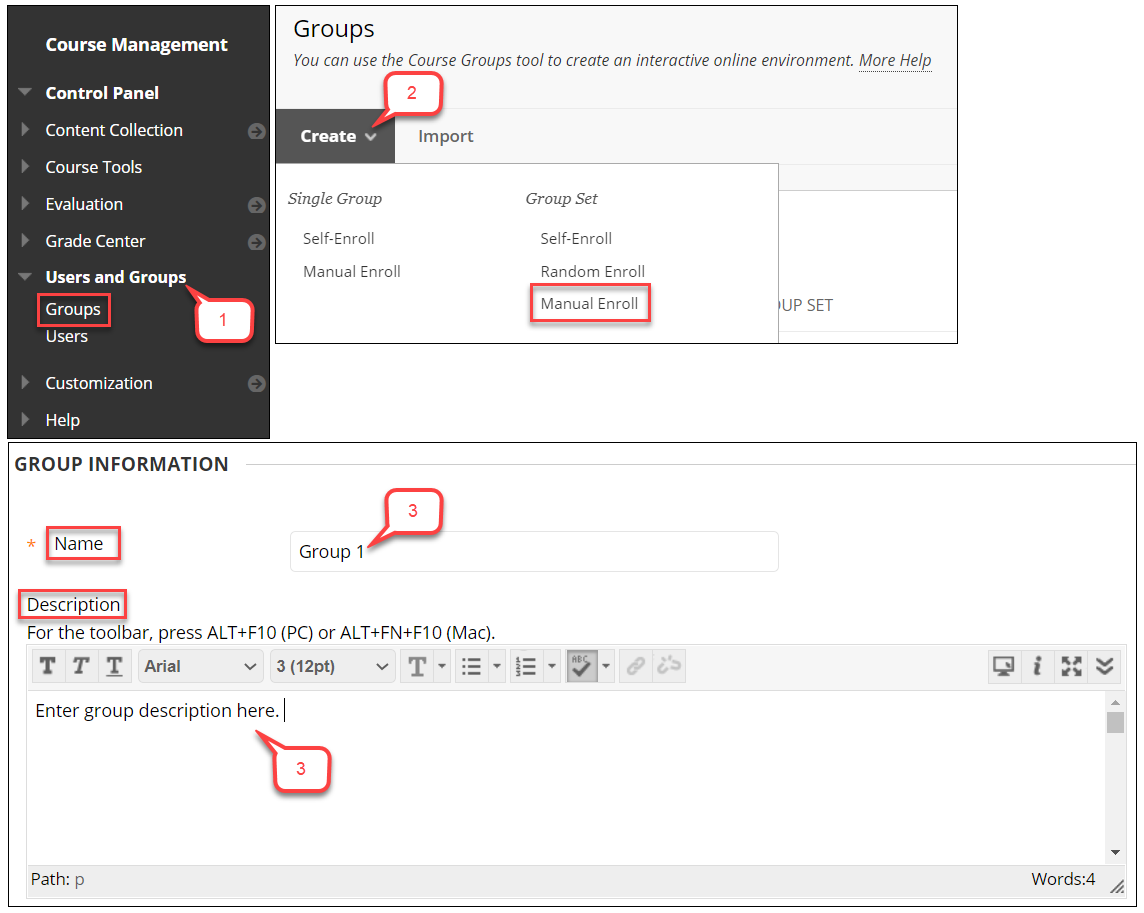Insert a numbered list
This screenshot has height=913, width=1144.
tap(526, 666)
